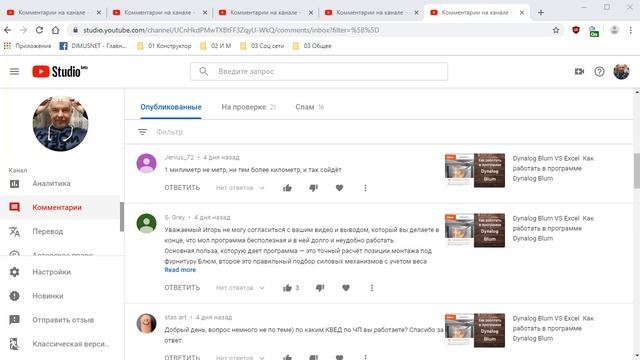The width and height of the screenshot is (640, 360).
Task: Click the Перевод sidebar icon
Action: click(x=14, y=231)
